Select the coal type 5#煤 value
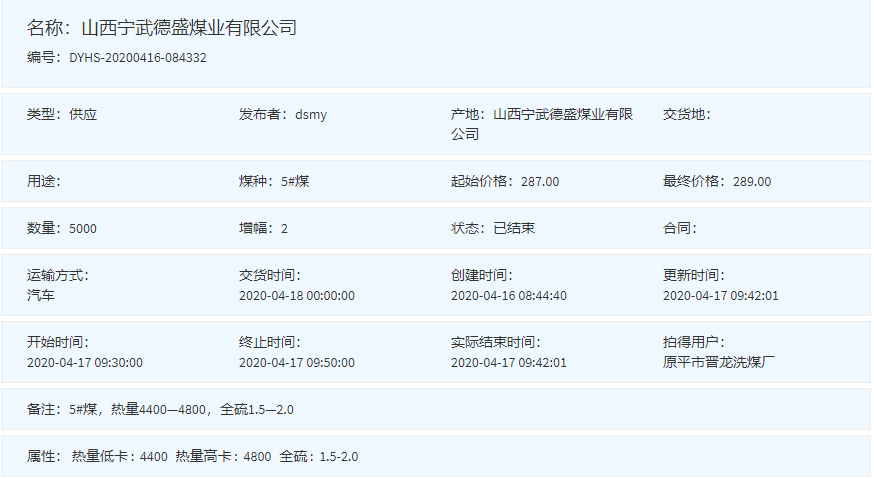874x478 pixels. tap(295, 181)
